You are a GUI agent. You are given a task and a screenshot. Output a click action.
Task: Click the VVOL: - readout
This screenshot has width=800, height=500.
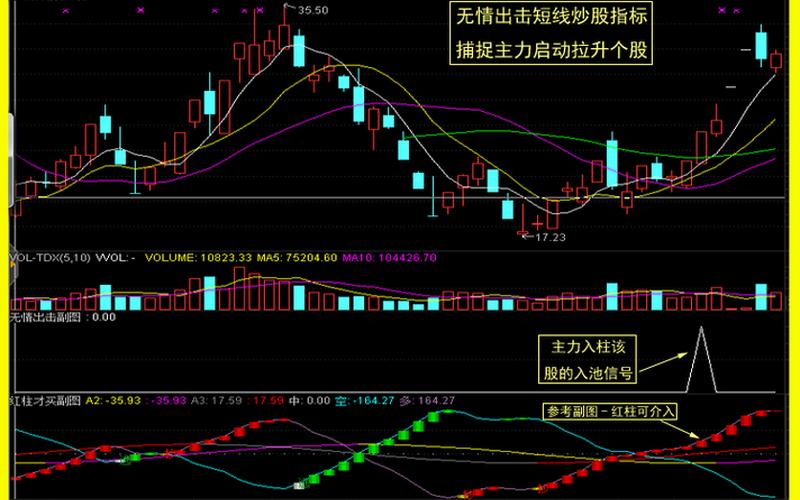point(115,258)
